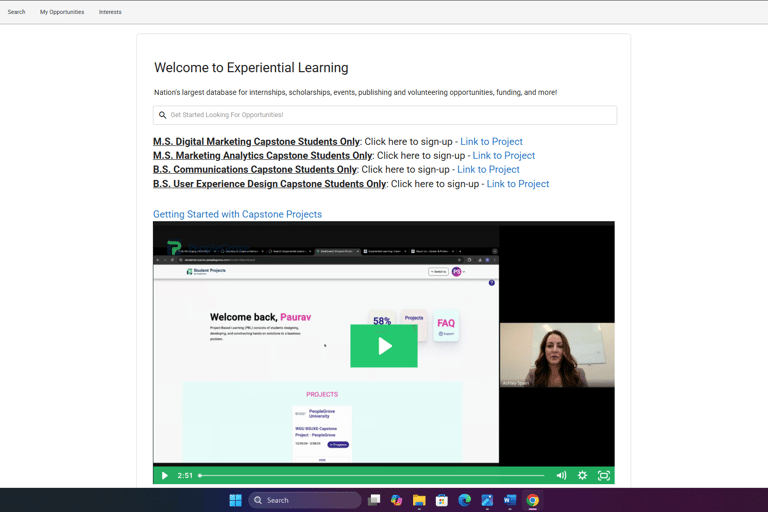The width and height of the screenshot is (768, 512).
Task: Open Copilot icon in taskbar
Action: click(x=396, y=500)
